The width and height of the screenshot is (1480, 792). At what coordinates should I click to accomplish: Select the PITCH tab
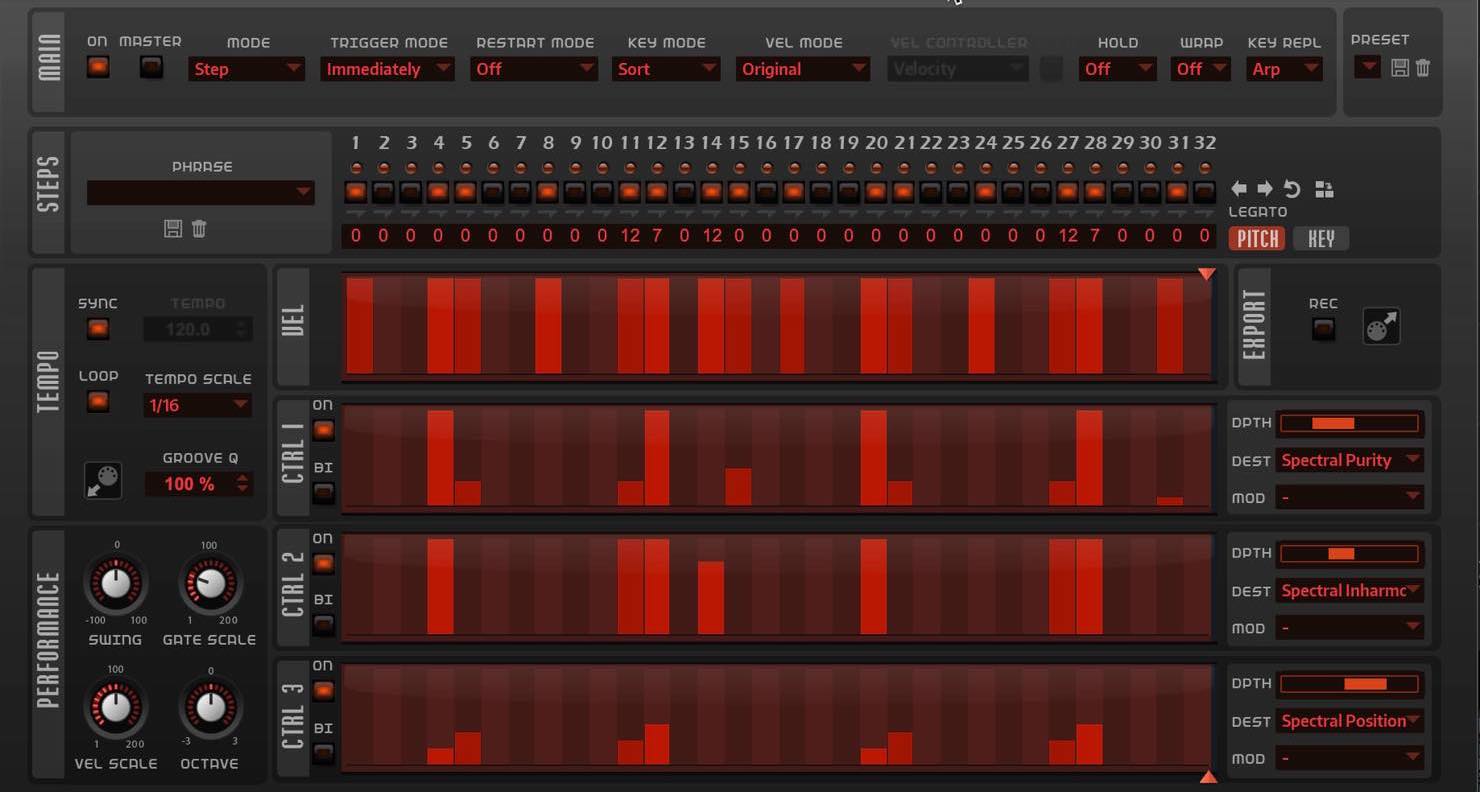click(1256, 238)
